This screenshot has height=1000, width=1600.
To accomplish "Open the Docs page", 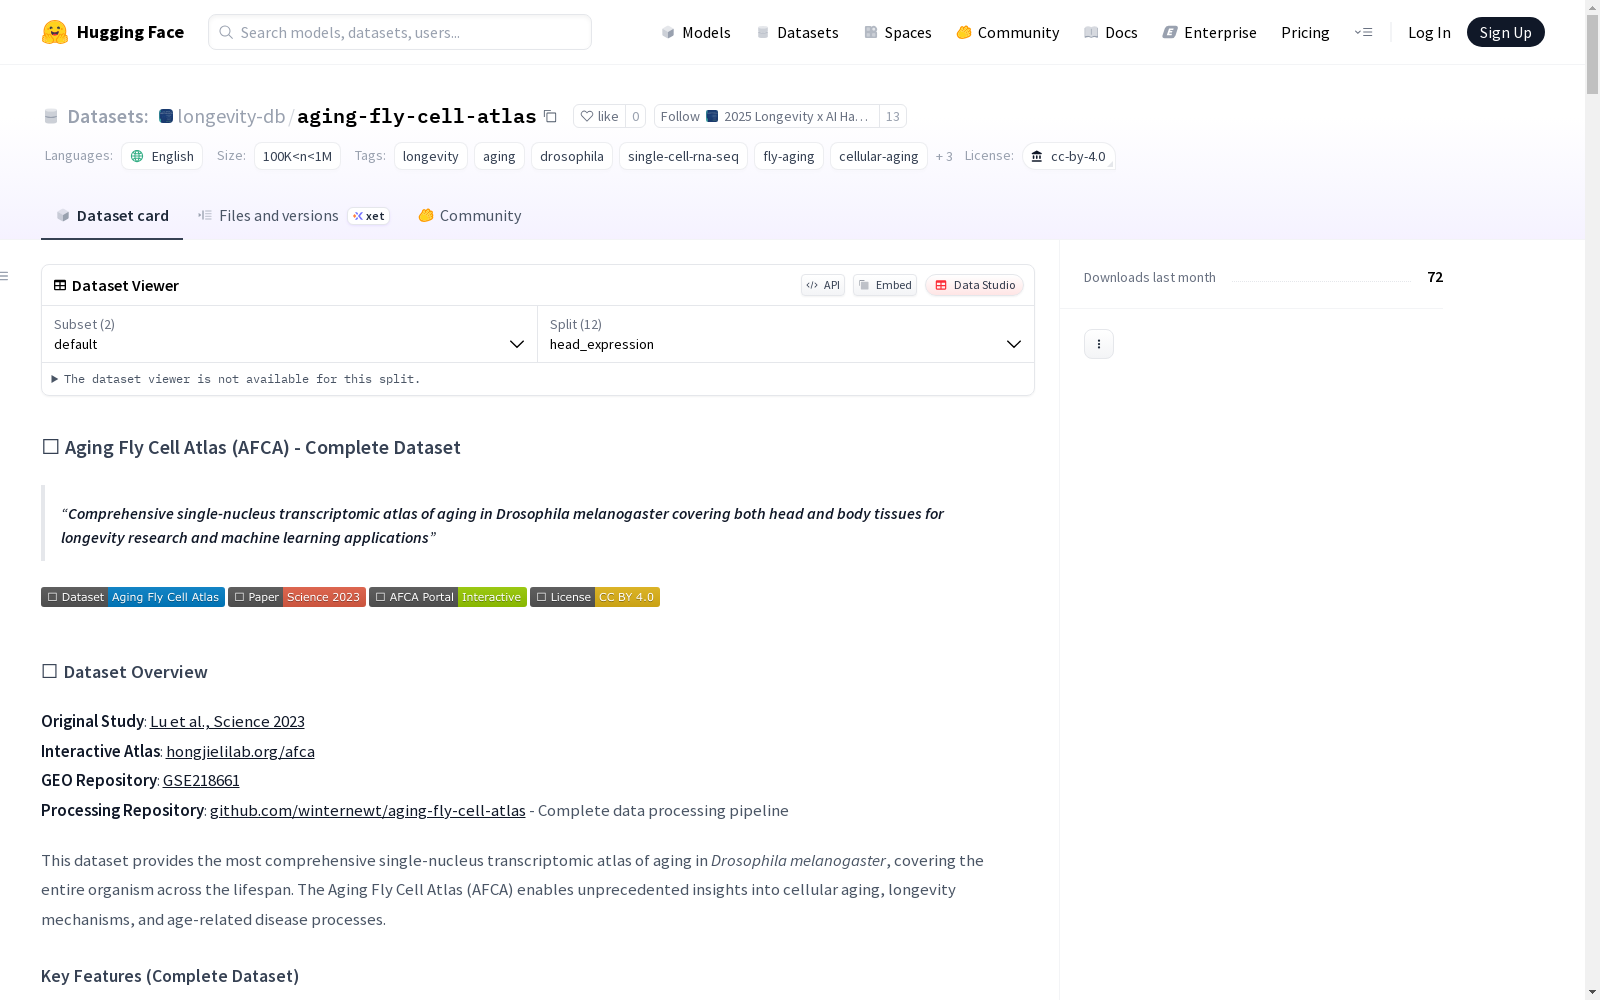I will click(x=1111, y=32).
